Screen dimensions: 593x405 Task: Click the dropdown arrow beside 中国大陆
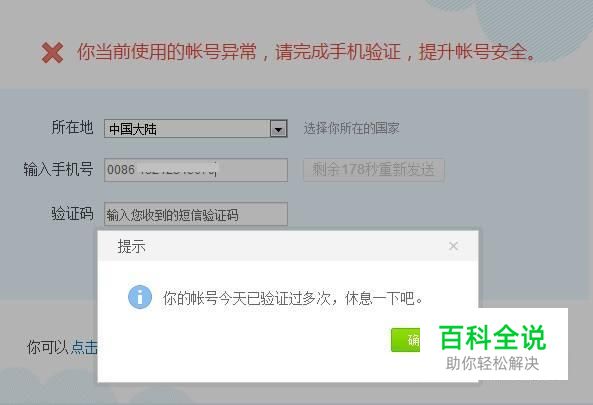click(279, 129)
